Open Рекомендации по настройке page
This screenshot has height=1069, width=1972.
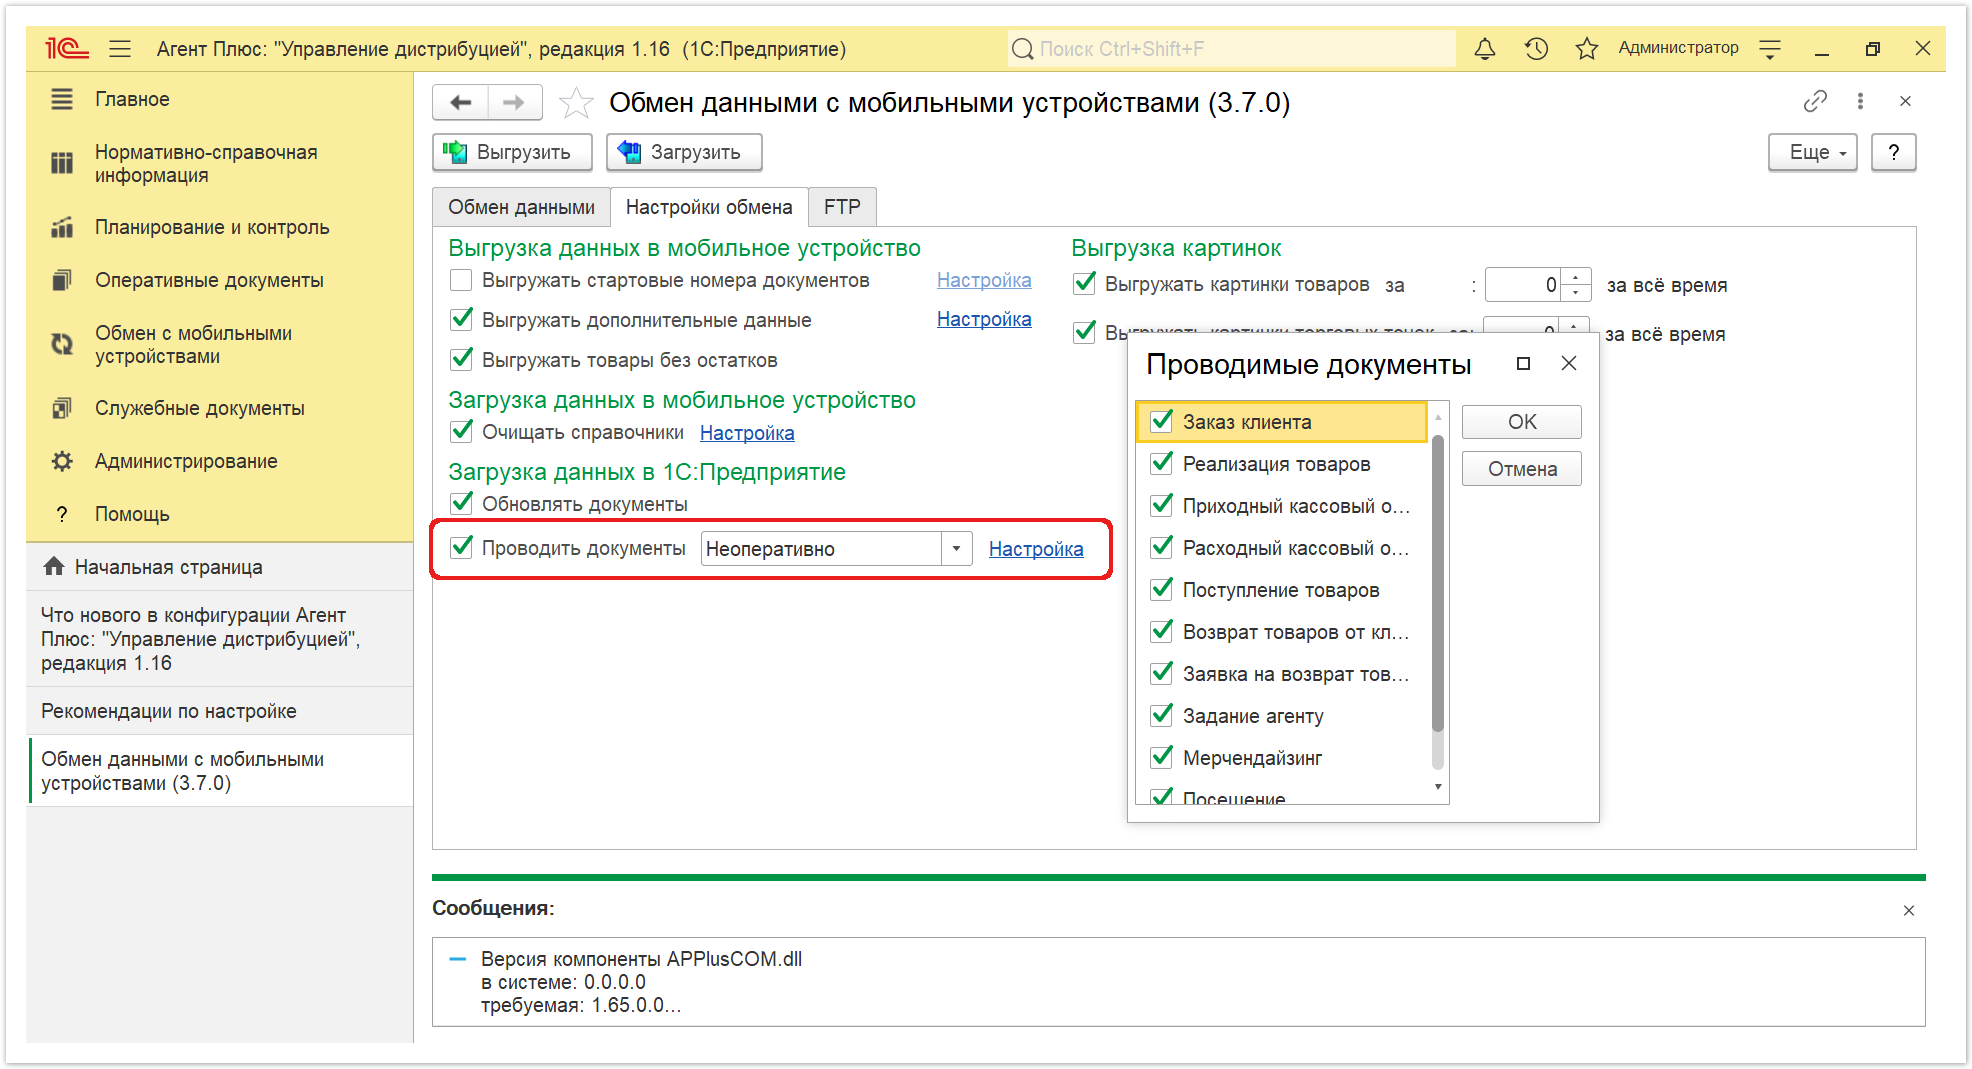click(220, 711)
